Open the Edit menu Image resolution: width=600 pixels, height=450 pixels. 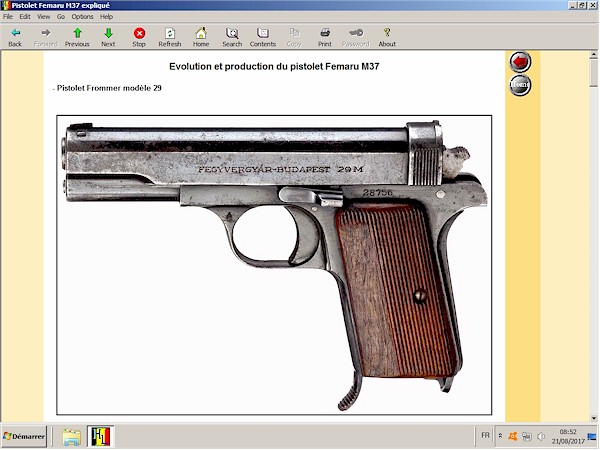[x=25, y=16]
